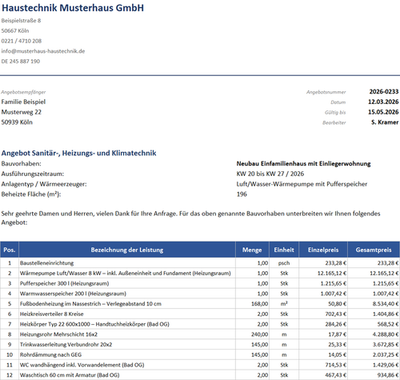Select the recipient city 50939 Köln
Image resolution: width=400 pixels, height=380 pixels.
point(17,122)
